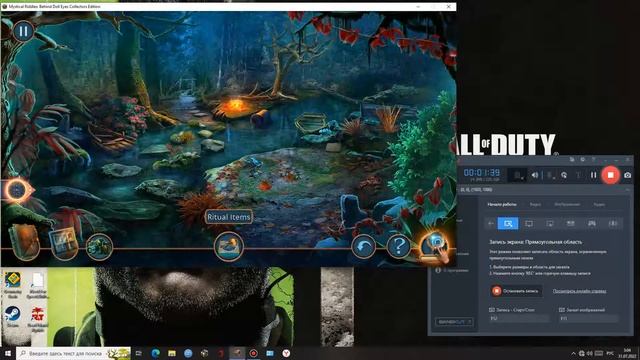Open the journal book in the game inventory bar
The height and width of the screenshot is (360, 640).
(x=26, y=242)
